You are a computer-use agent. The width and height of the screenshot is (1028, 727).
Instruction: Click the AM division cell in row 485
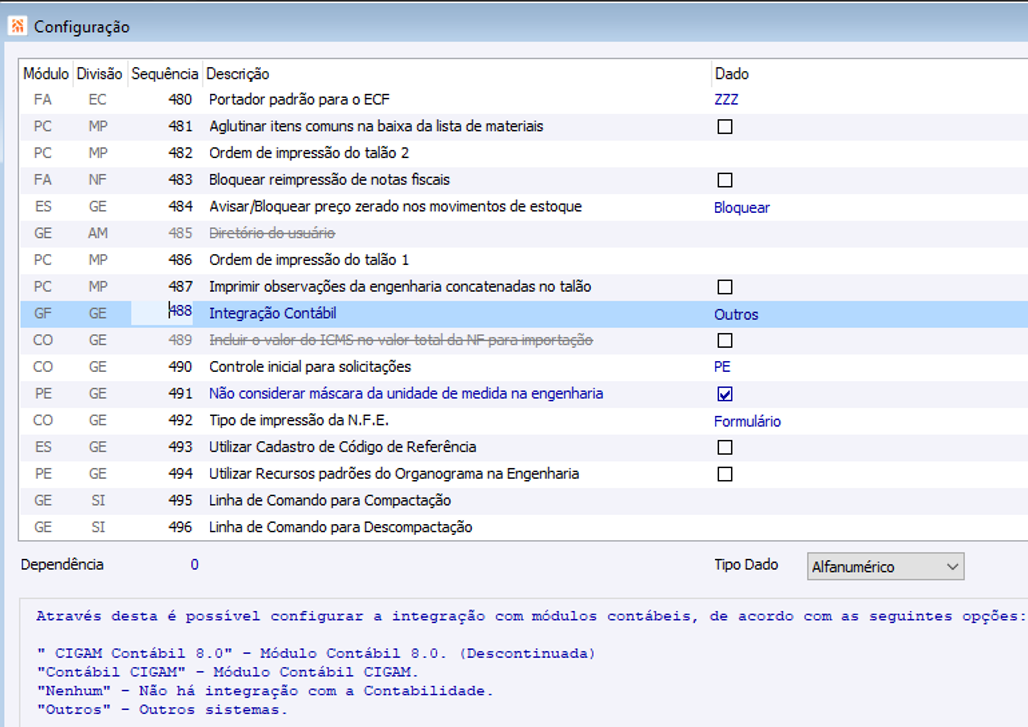coord(98,233)
